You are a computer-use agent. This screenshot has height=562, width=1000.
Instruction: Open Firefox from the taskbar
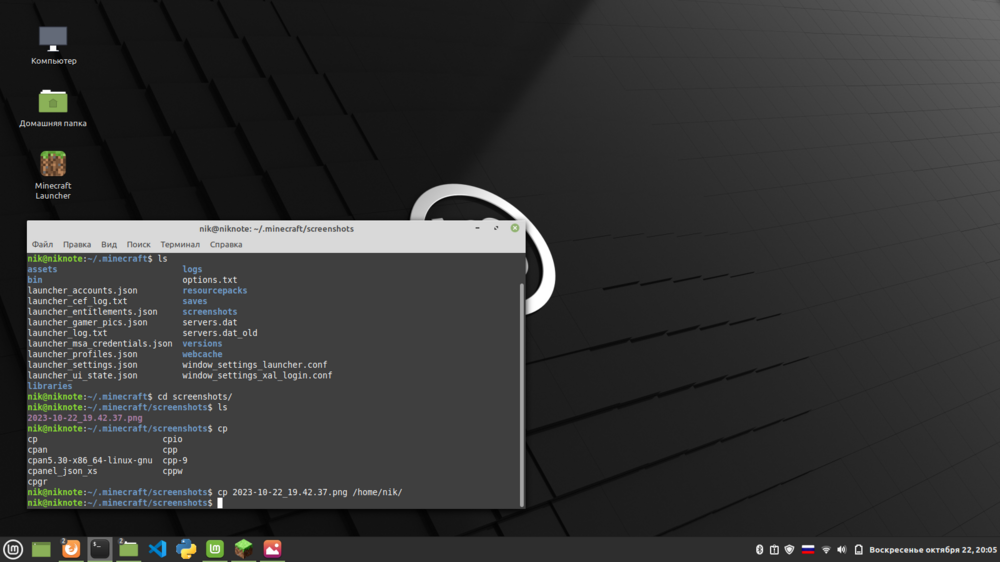(71, 549)
